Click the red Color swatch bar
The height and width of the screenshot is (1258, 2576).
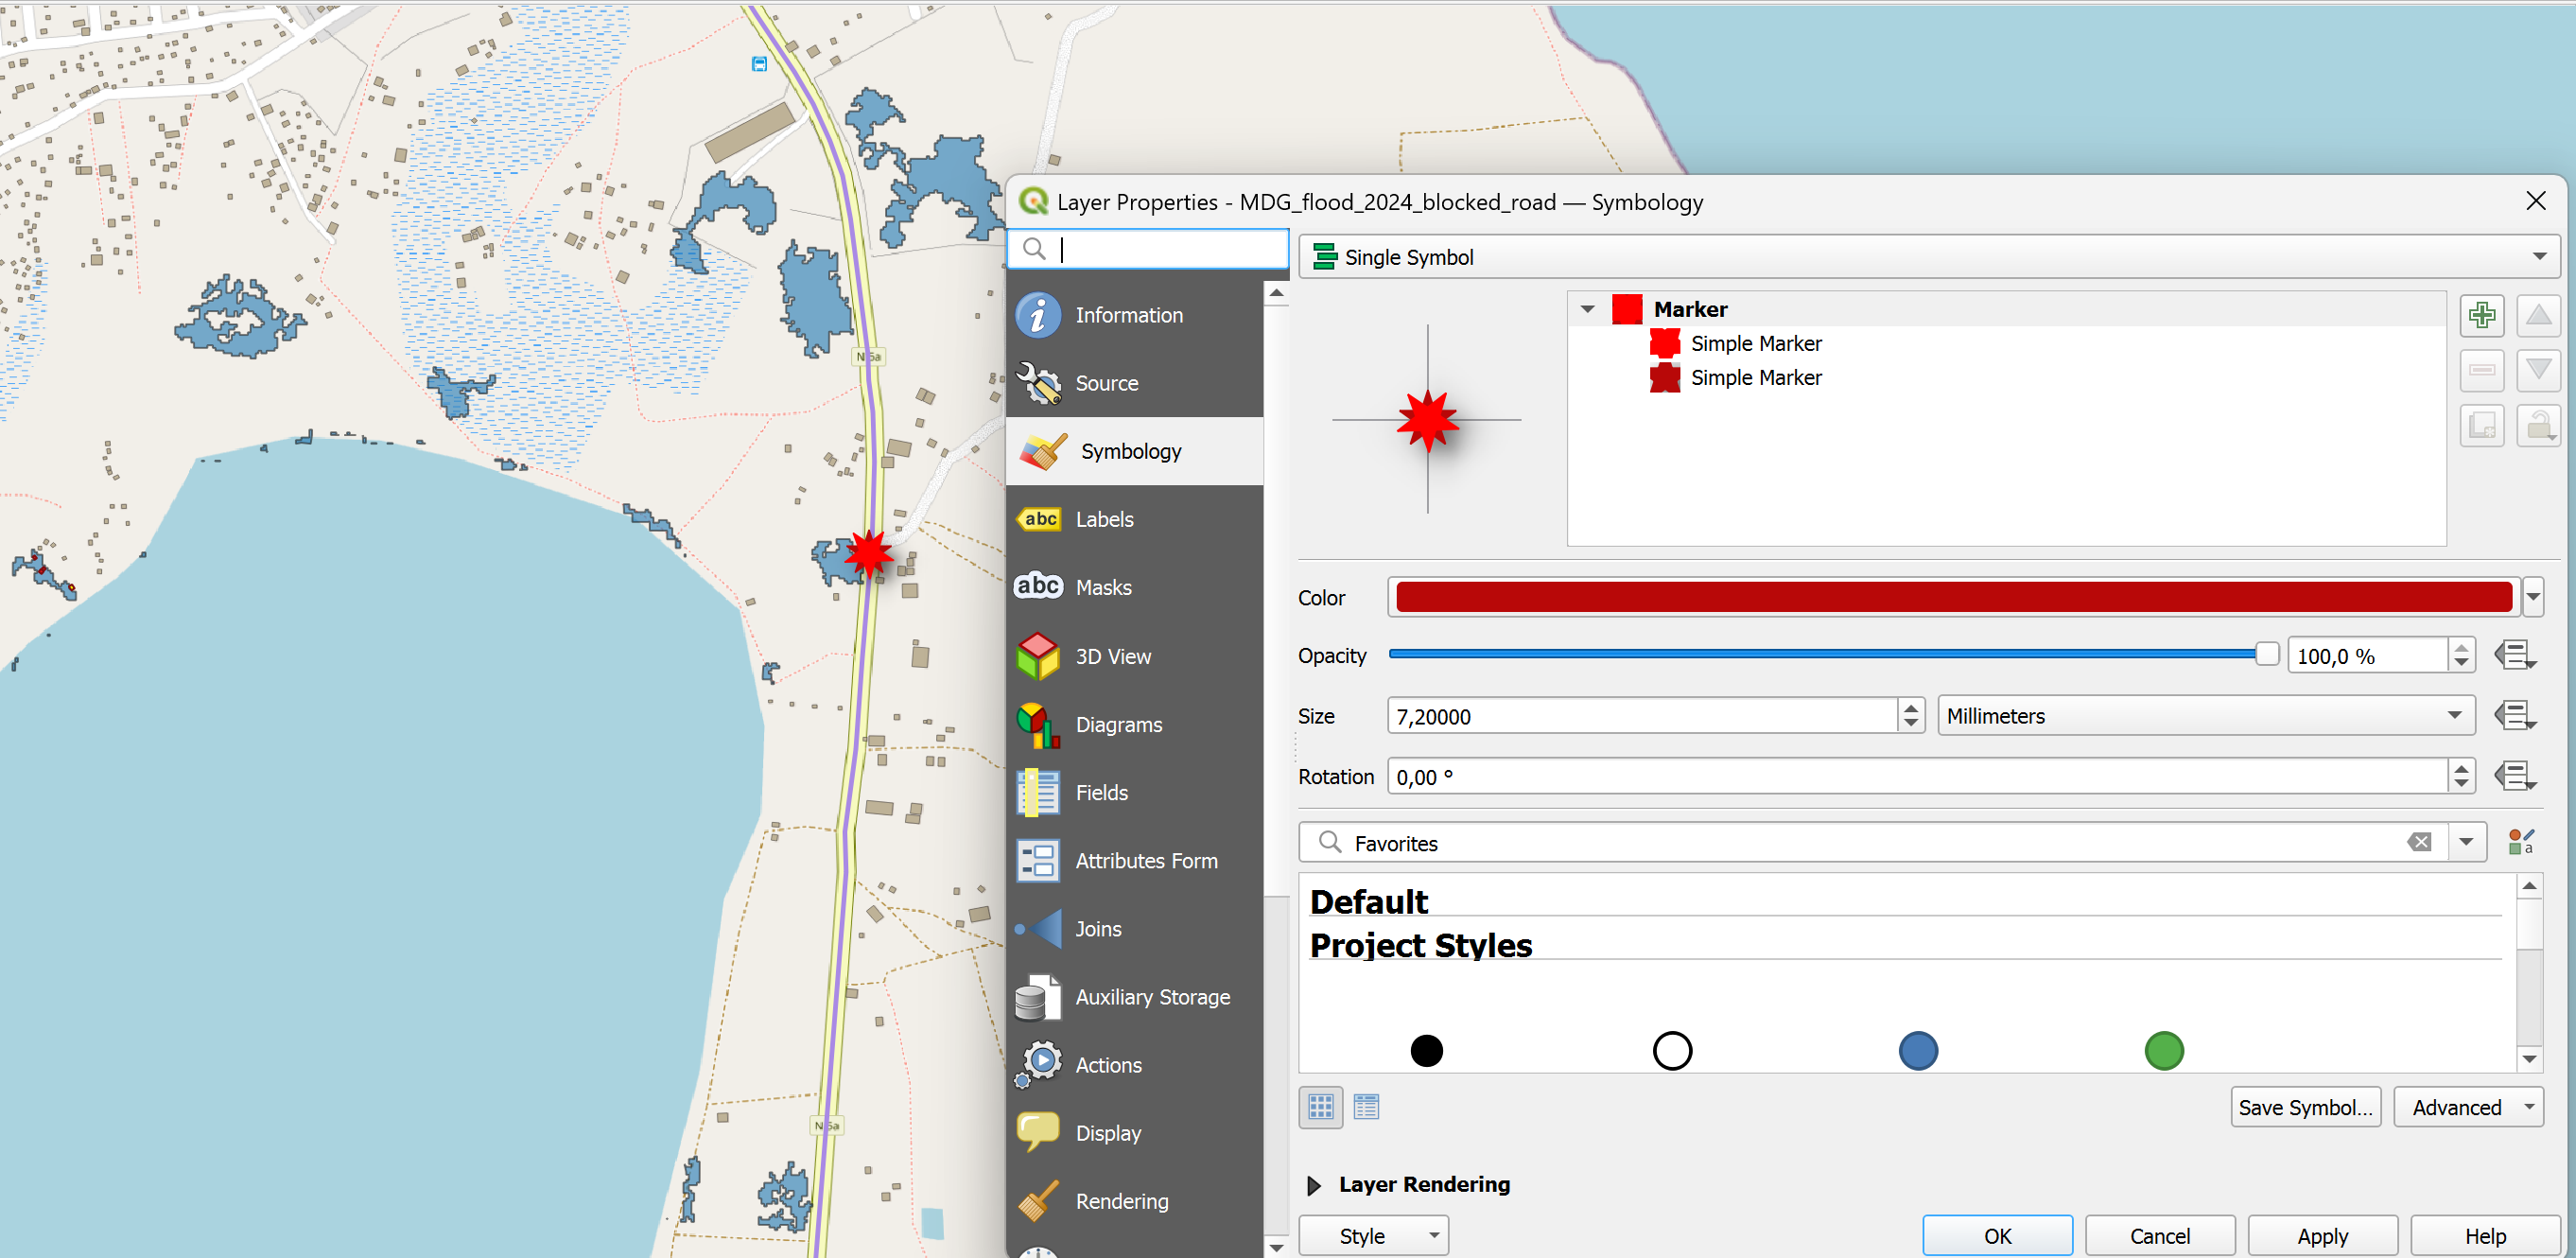[x=1953, y=598]
